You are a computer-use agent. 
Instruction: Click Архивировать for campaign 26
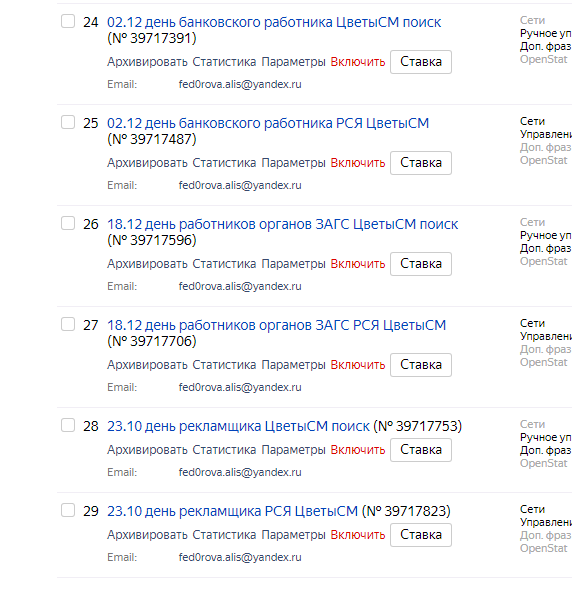tap(147, 264)
